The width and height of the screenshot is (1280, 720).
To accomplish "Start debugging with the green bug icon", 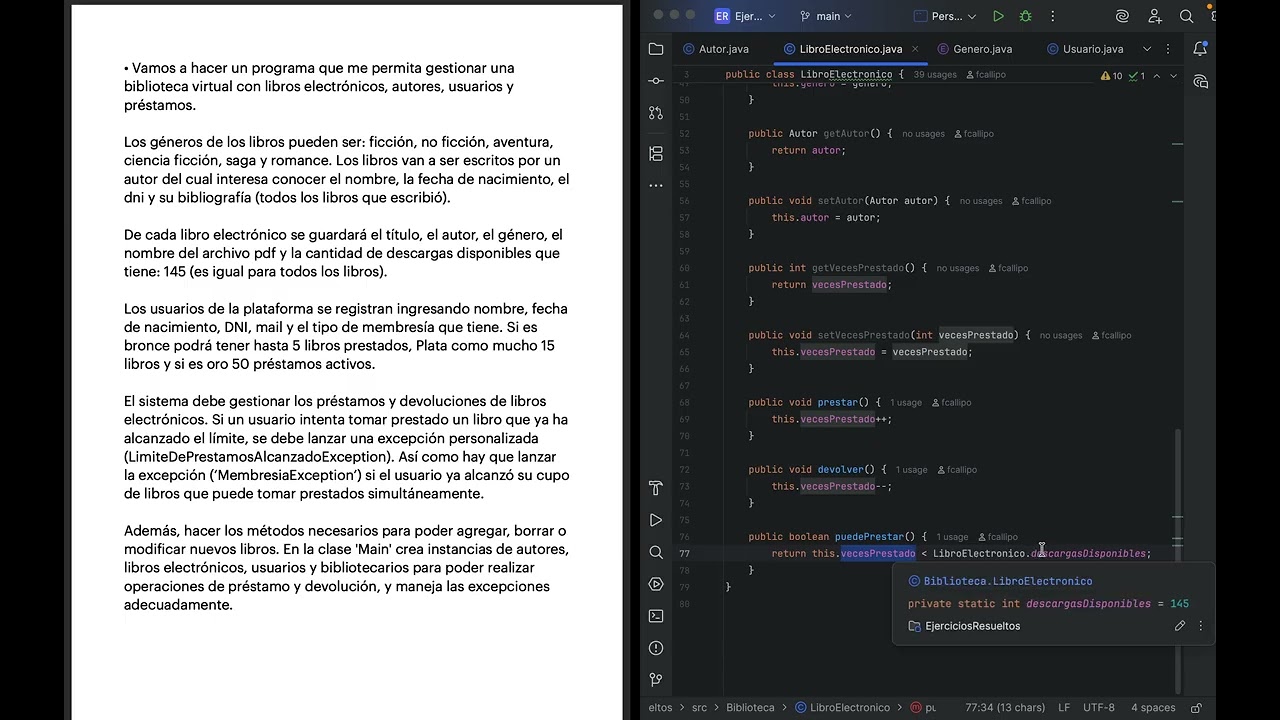I will coord(1025,16).
